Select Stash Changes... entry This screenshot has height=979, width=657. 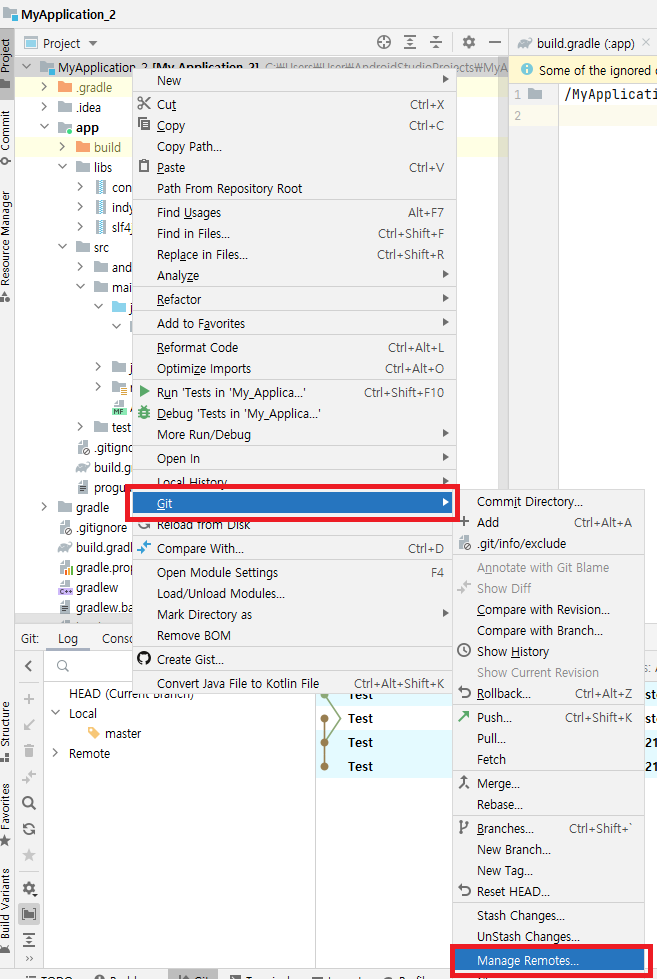(549, 915)
